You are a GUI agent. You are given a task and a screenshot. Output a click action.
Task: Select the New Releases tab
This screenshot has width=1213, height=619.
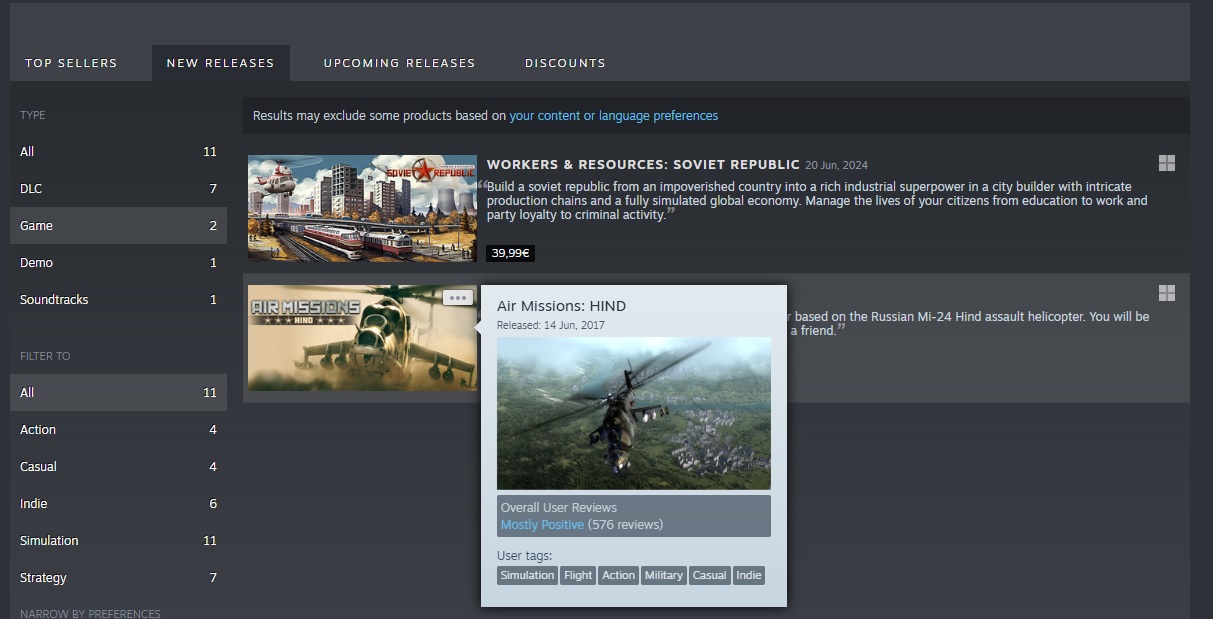pyautogui.click(x=220, y=63)
